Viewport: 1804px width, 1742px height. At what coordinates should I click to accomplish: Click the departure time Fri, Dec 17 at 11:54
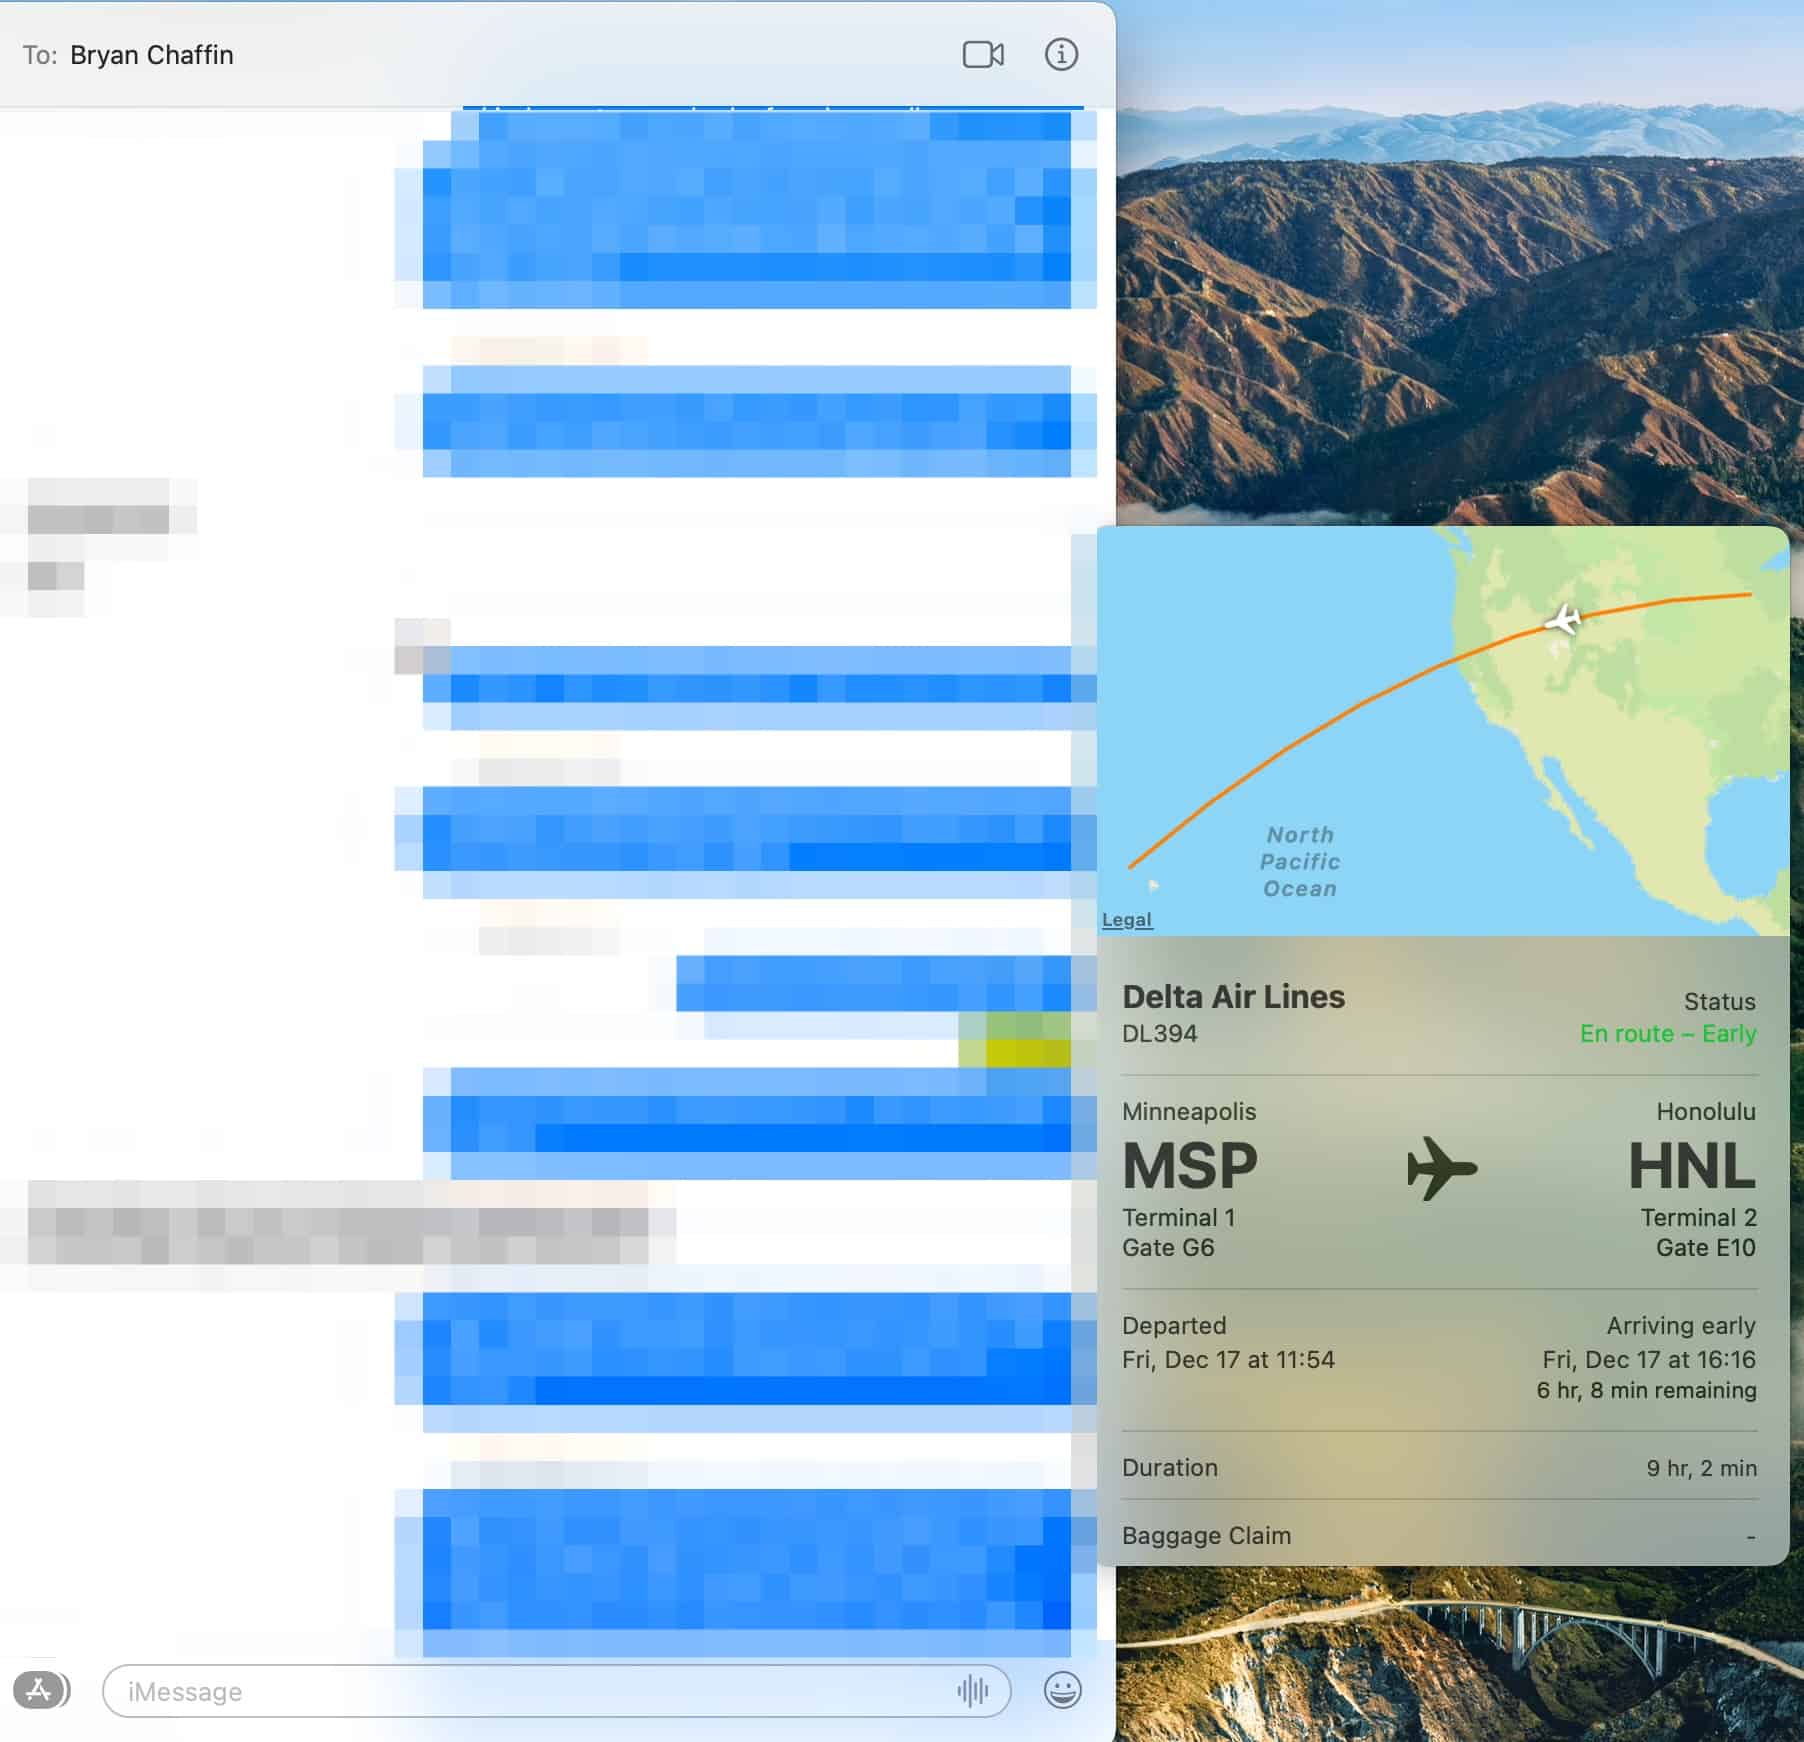coord(1228,1359)
